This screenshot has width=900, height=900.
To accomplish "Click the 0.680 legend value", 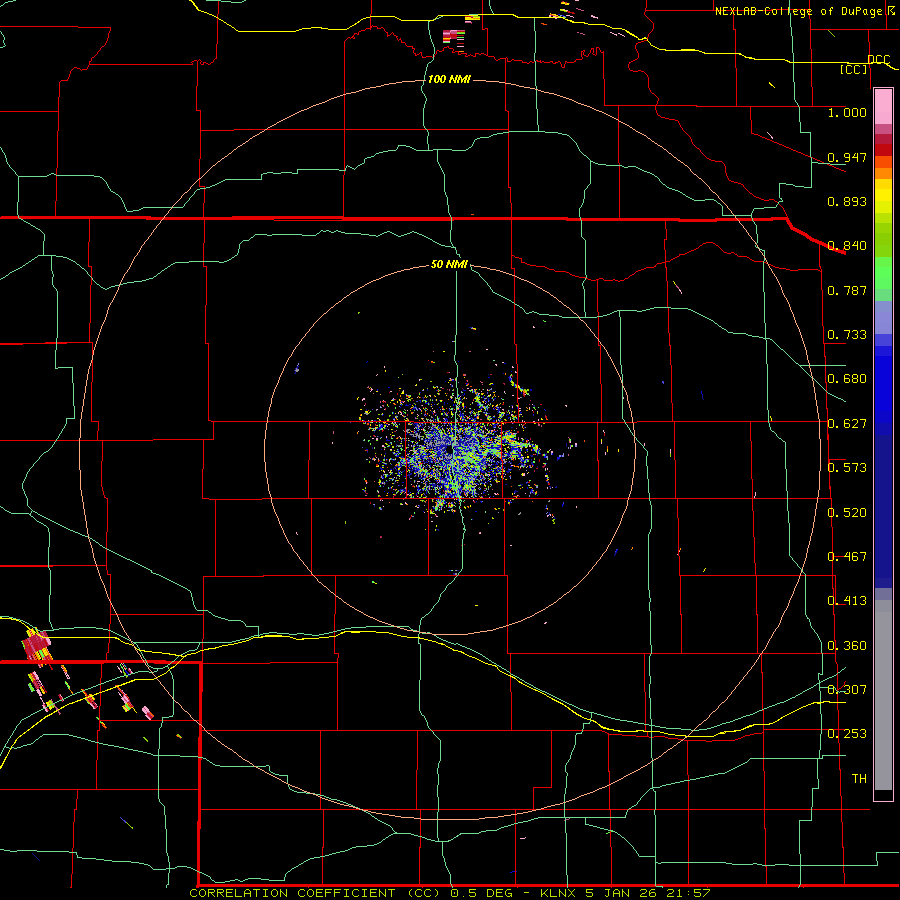I will (x=847, y=379).
